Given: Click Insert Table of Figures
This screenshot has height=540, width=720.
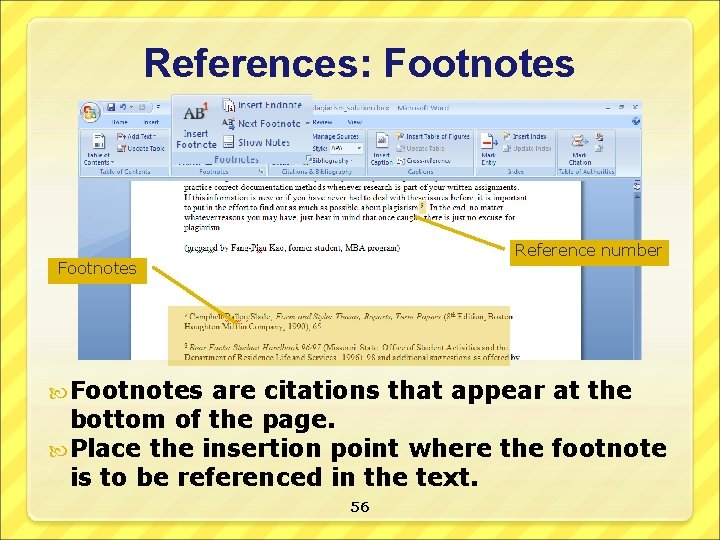Looking at the screenshot, I should click(433, 136).
